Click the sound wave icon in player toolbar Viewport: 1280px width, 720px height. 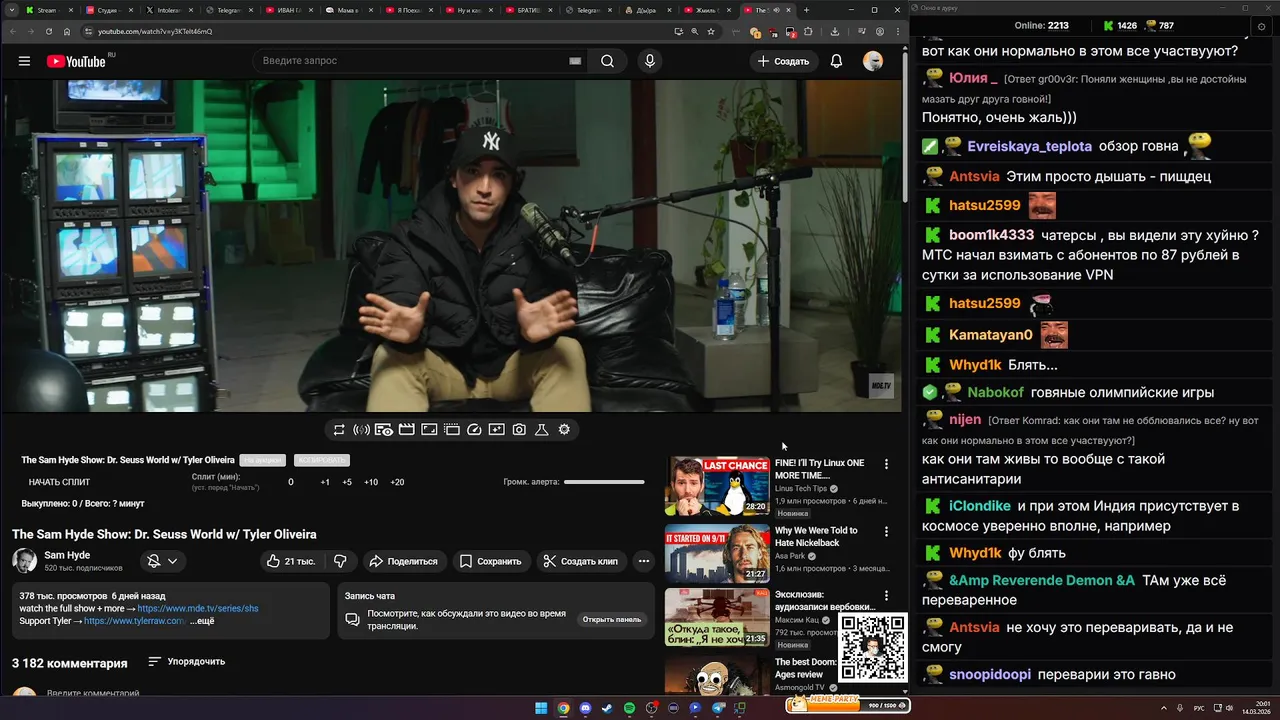361,429
